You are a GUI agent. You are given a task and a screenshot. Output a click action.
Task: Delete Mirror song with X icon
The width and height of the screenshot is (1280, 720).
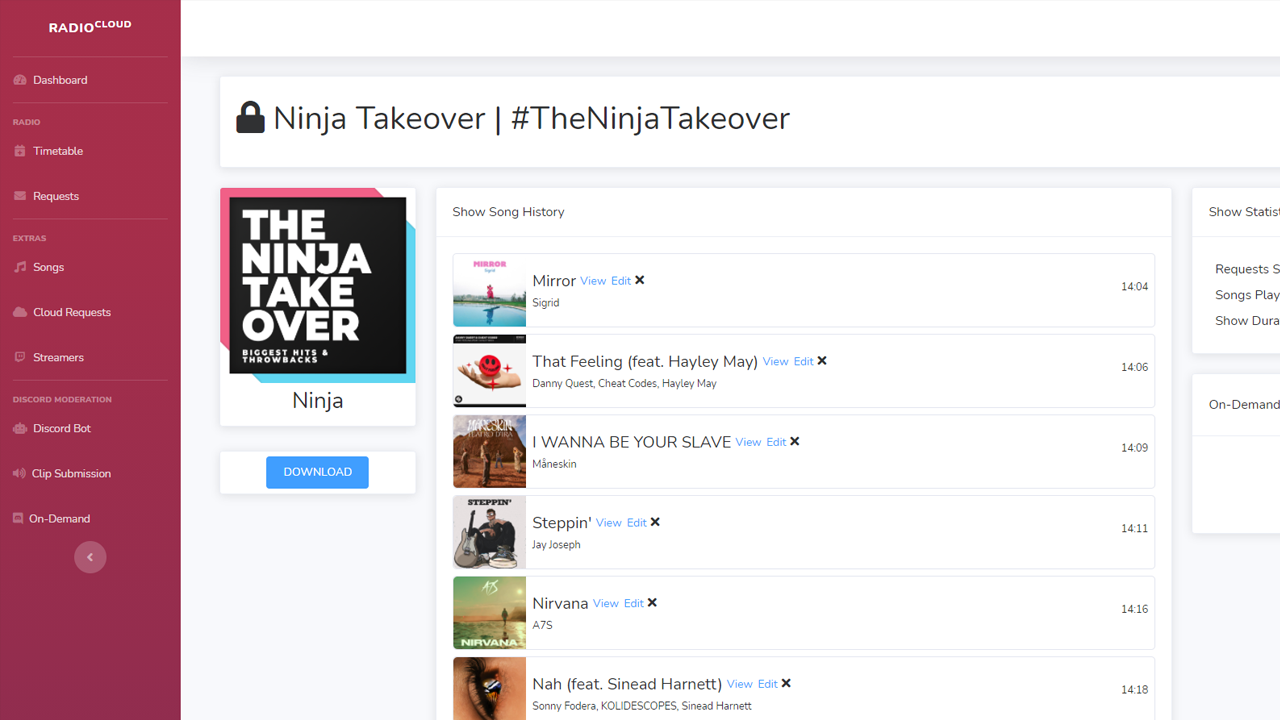click(x=640, y=281)
